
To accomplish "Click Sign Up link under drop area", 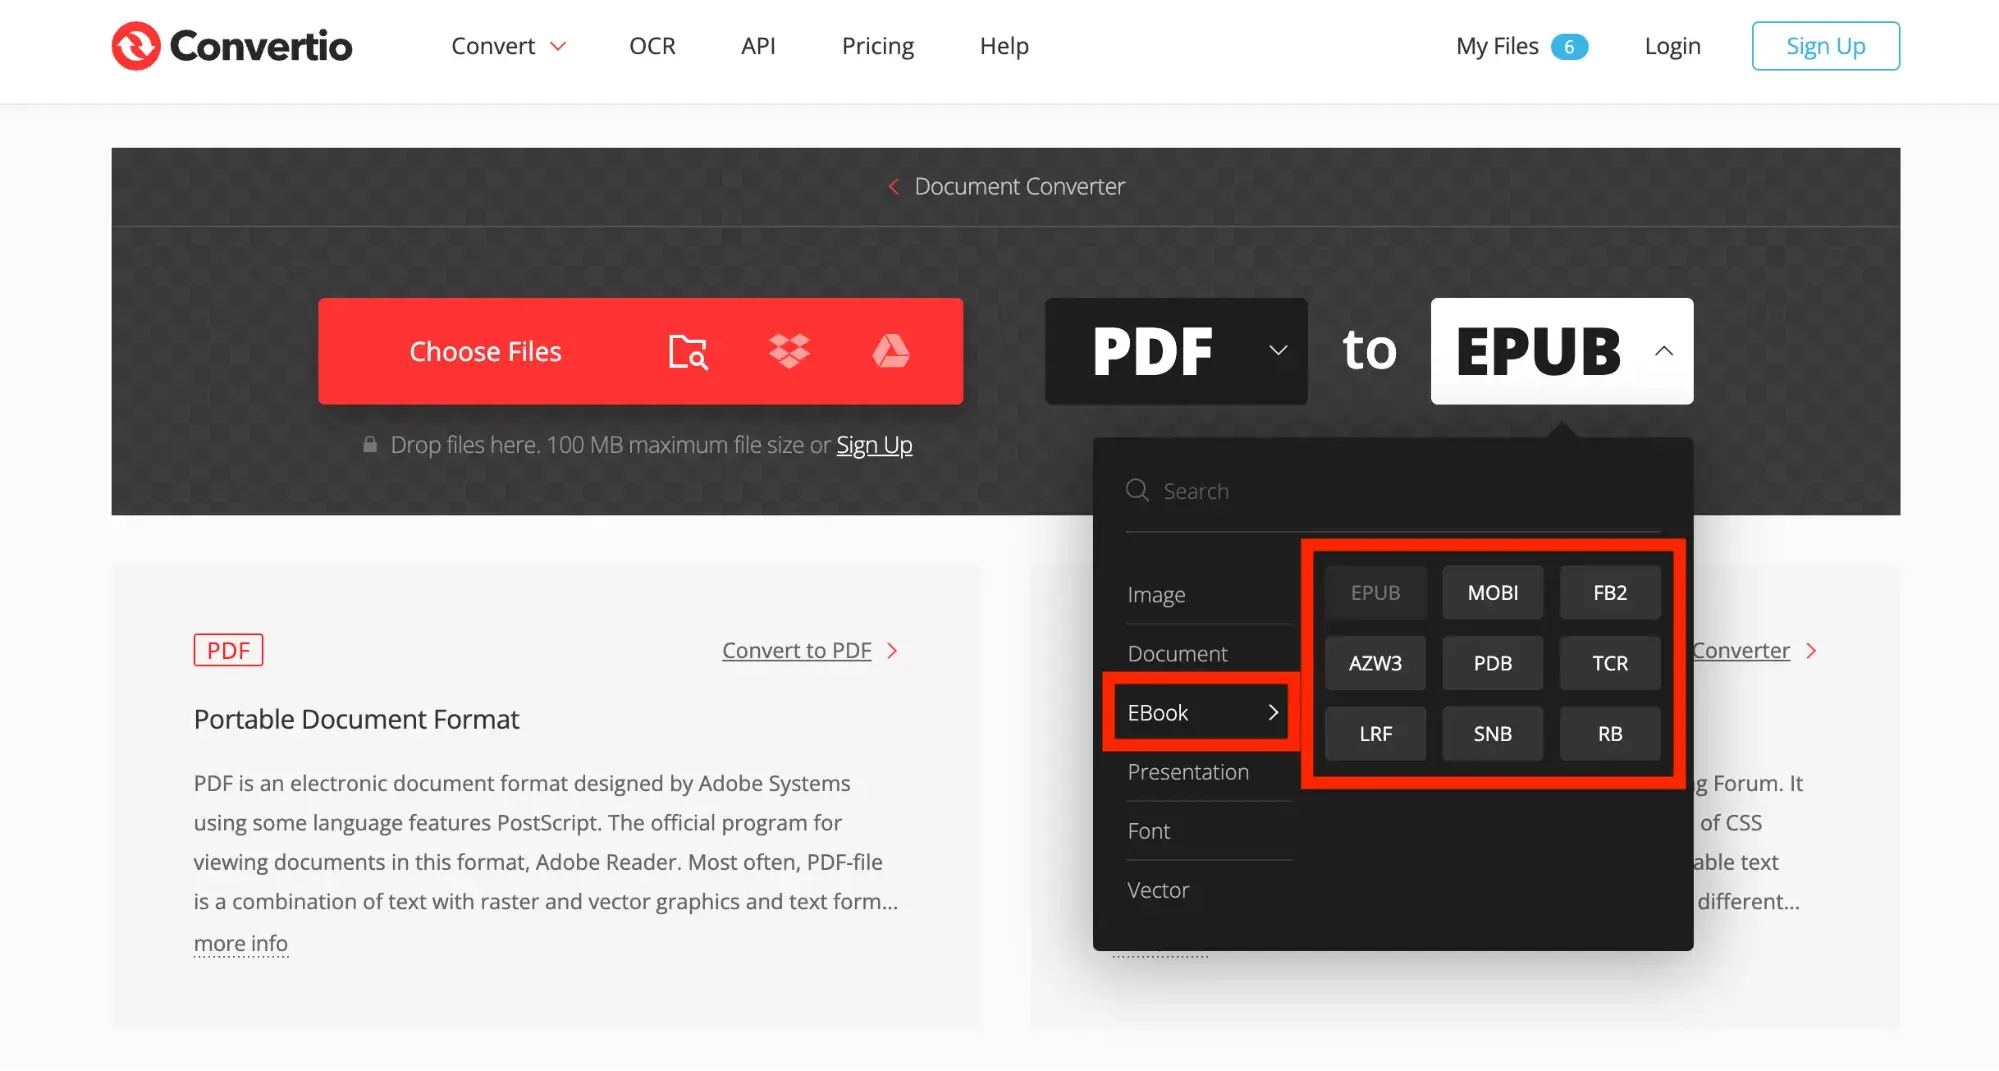I will (874, 445).
